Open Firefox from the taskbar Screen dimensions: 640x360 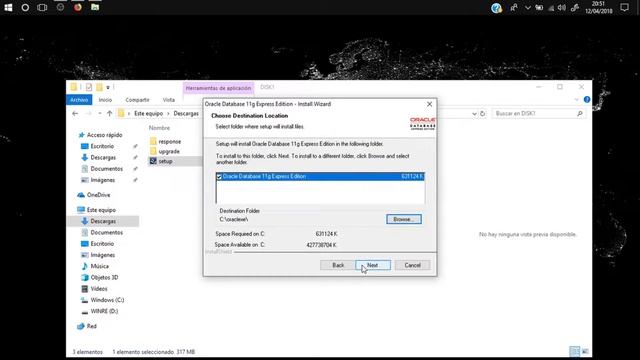click(x=78, y=7)
